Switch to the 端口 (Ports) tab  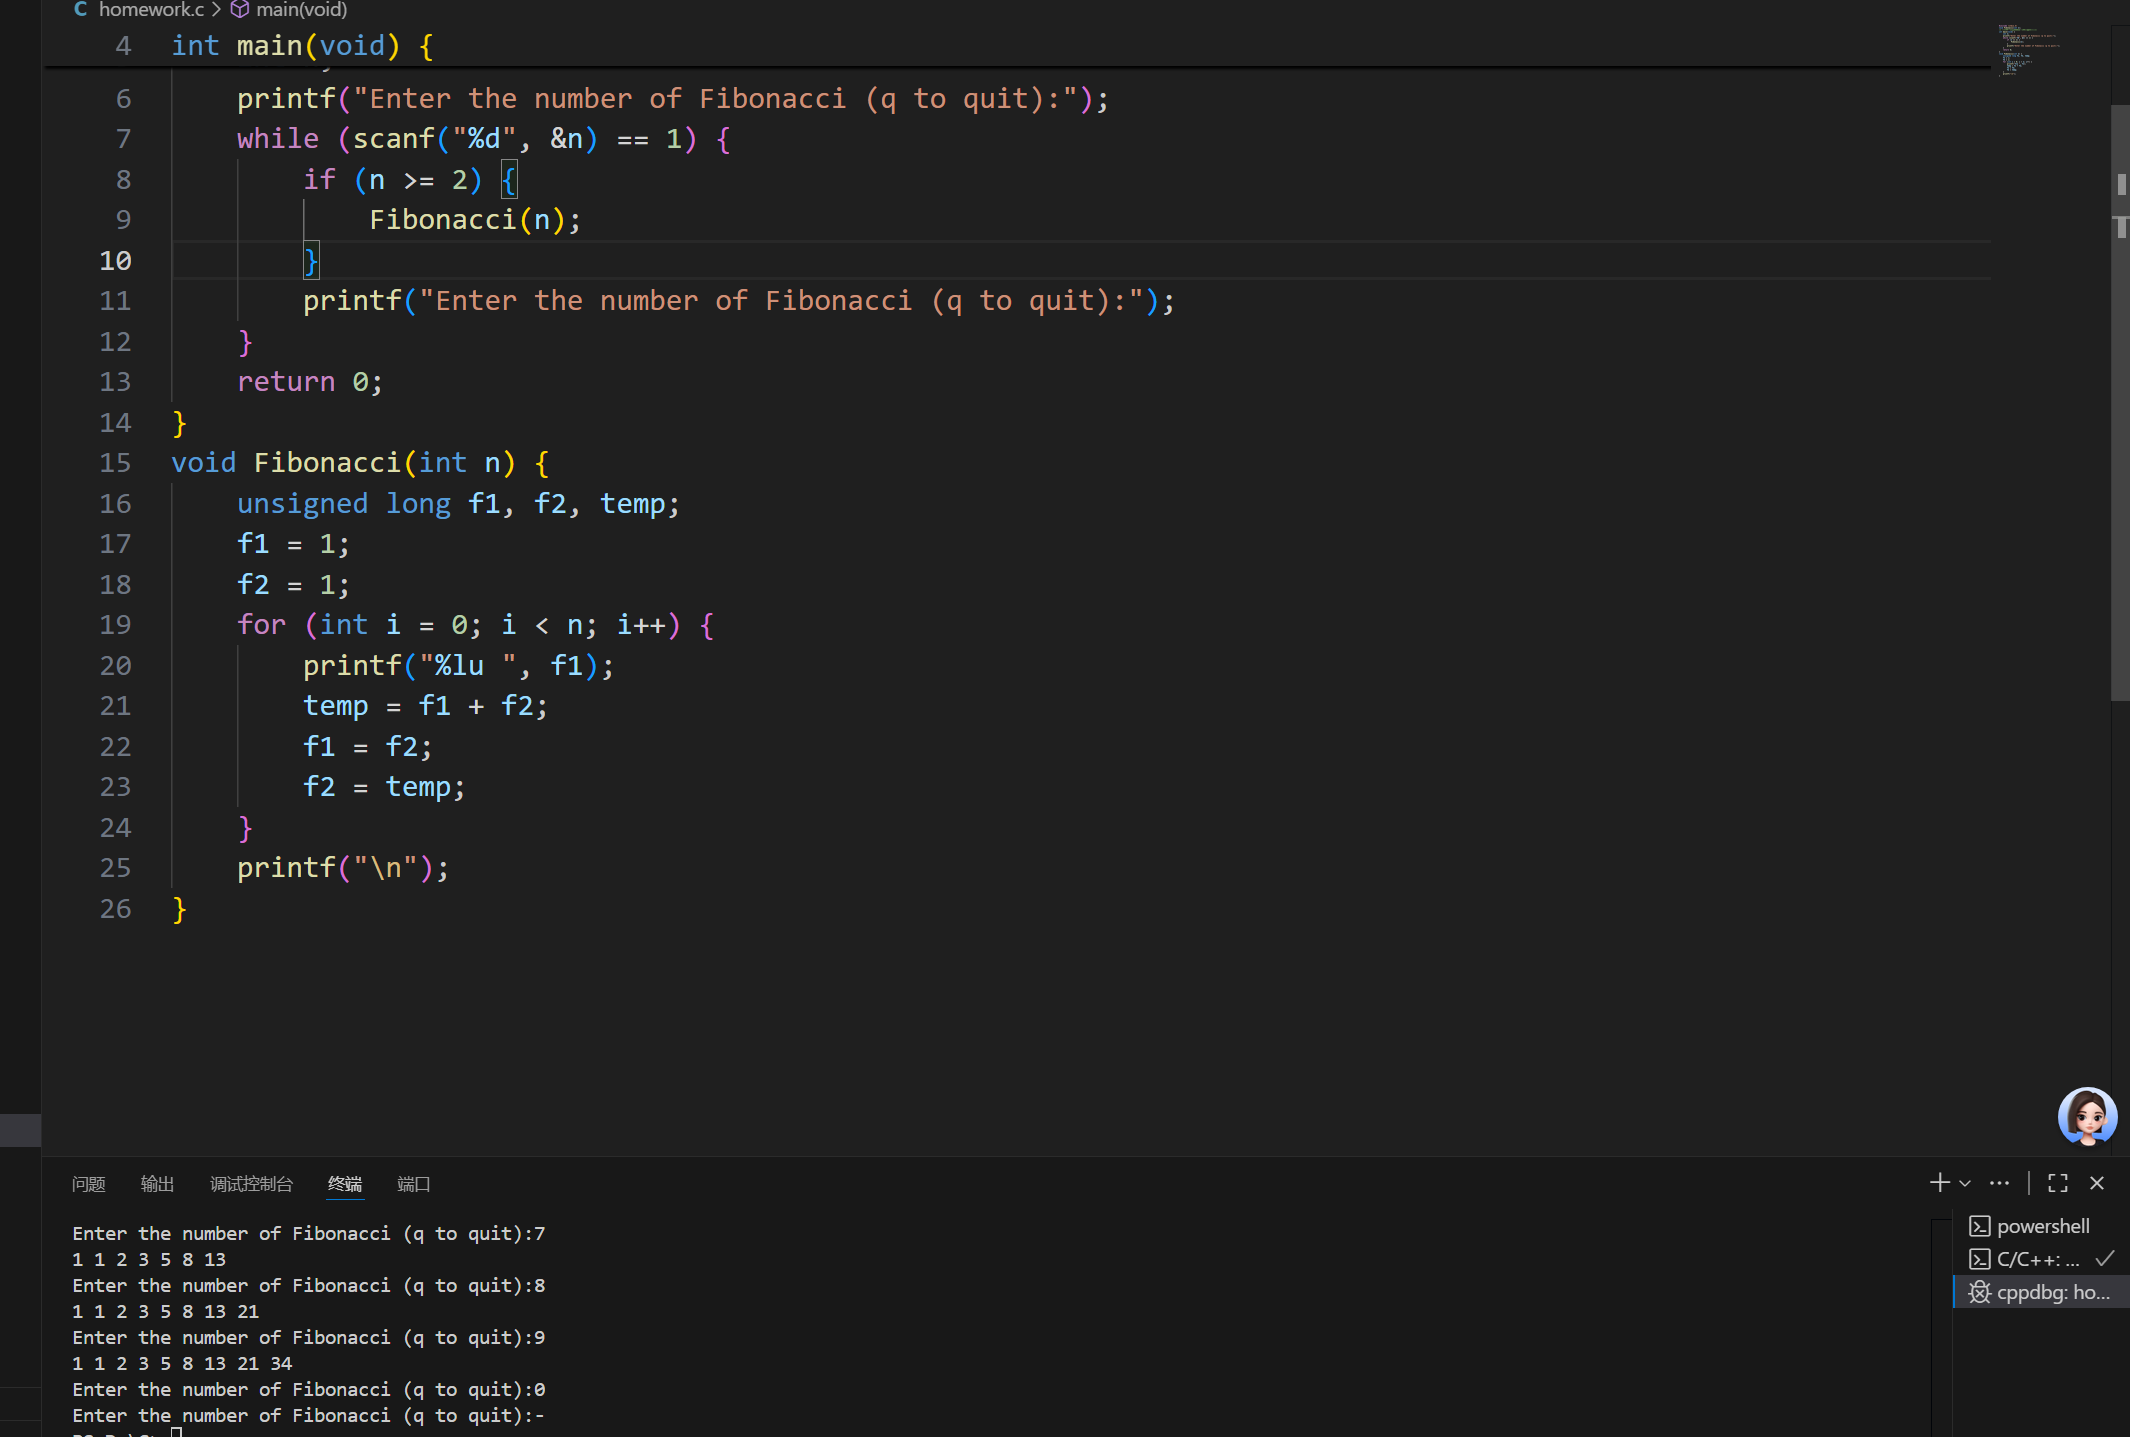[413, 1184]
